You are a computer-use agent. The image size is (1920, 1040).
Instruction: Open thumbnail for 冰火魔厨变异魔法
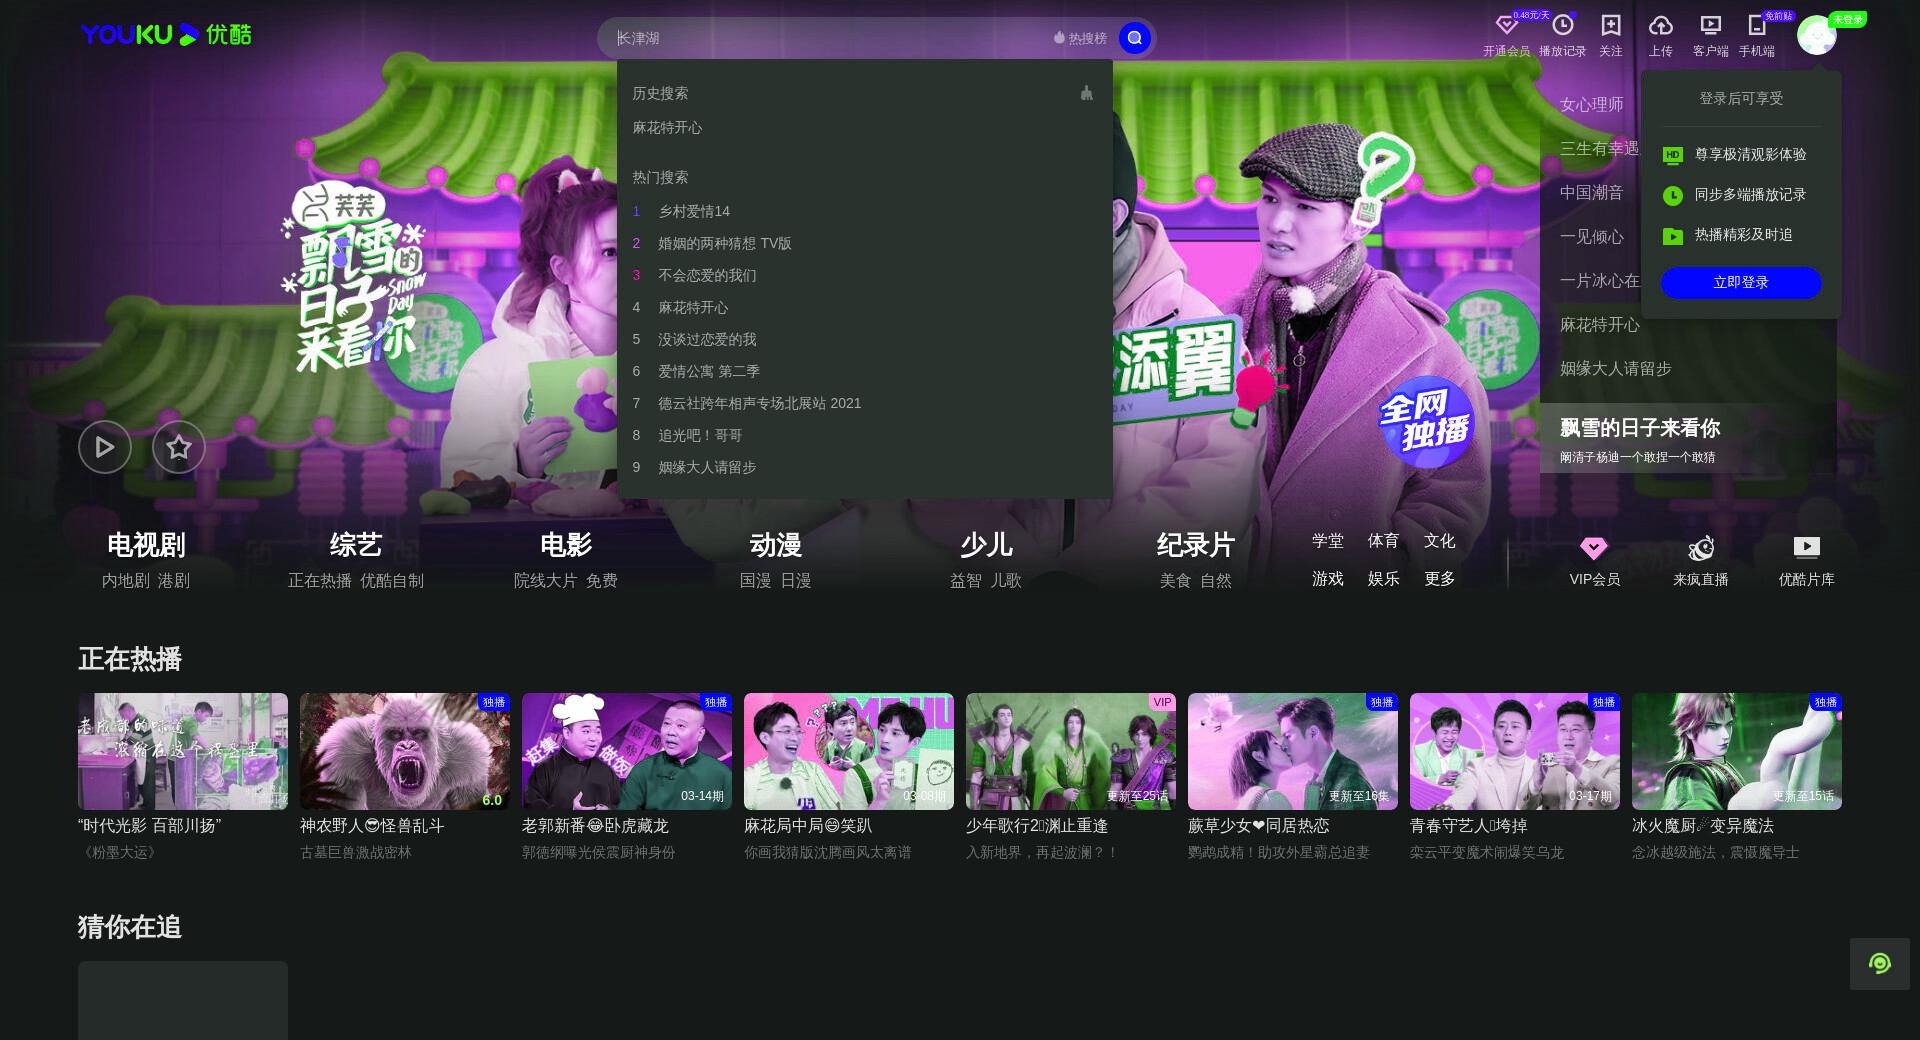coord(1737,751)
